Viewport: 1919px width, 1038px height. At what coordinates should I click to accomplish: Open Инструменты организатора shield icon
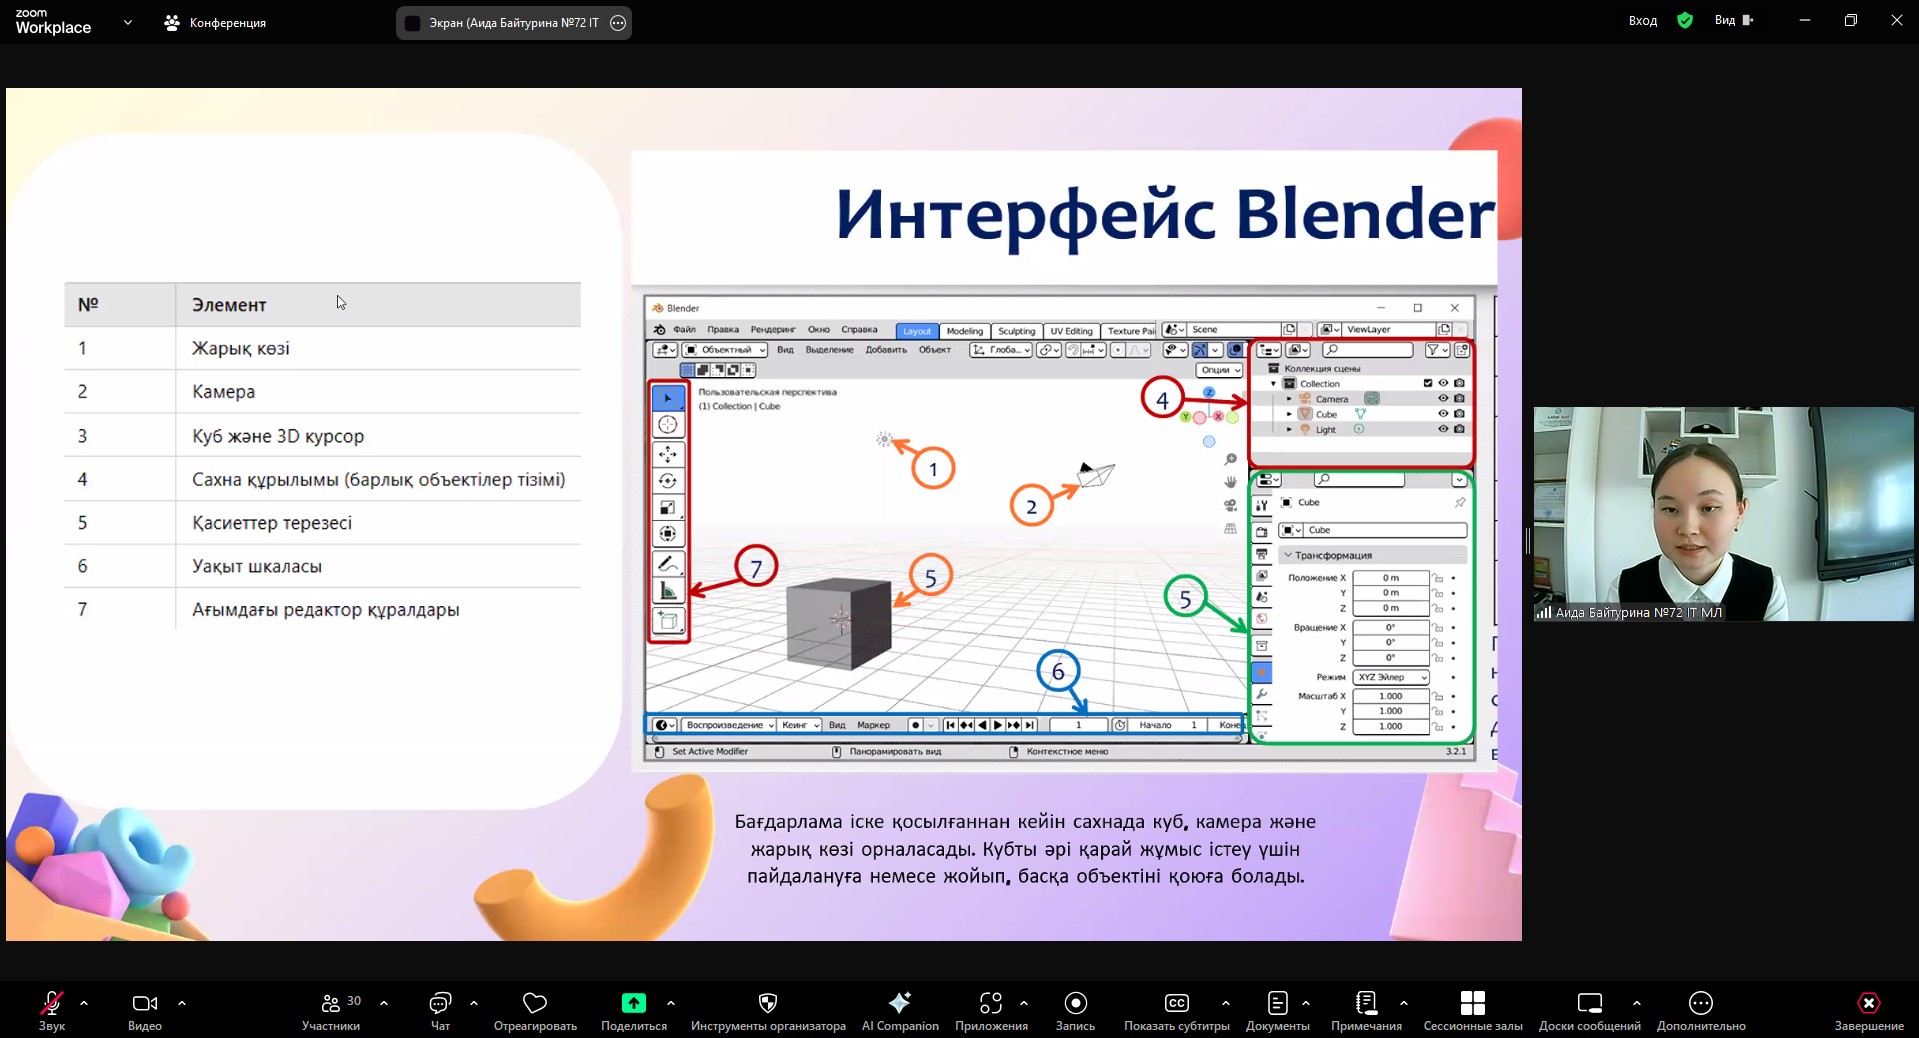point(767,1003)
